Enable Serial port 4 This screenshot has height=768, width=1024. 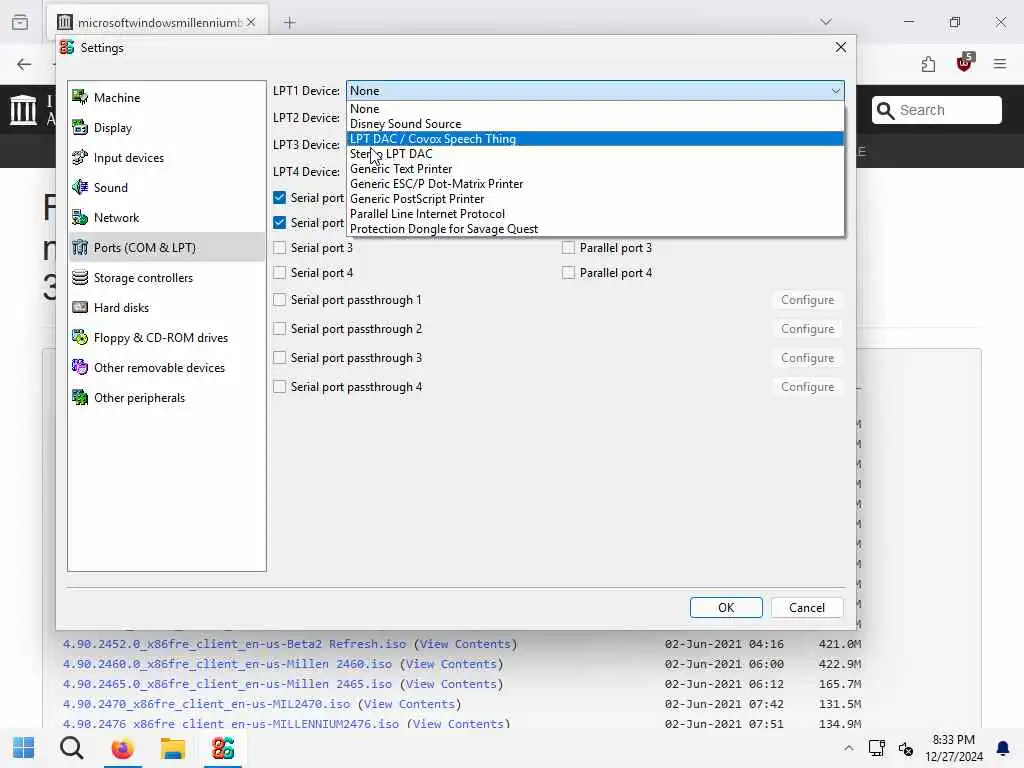click(x=280, y=272)
